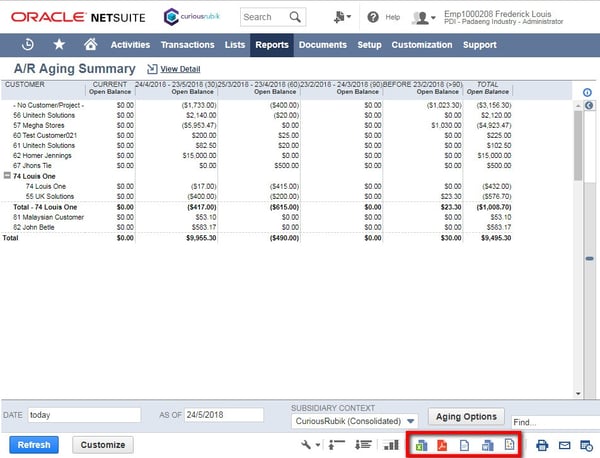
Task: Click the Aging Options button
Action: (x=465, y=415)
